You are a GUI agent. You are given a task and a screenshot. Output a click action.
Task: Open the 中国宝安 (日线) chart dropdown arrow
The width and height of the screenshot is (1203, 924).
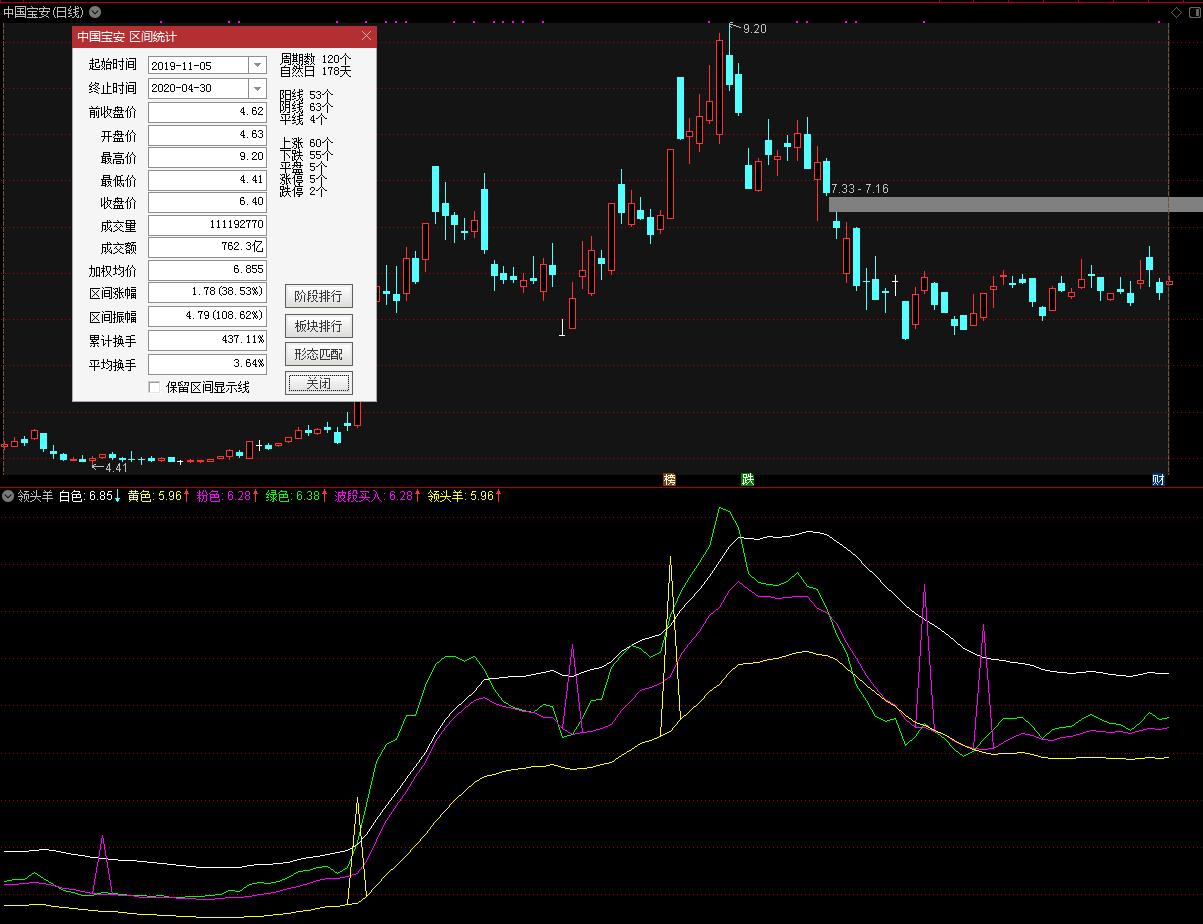tap(95, 12)
